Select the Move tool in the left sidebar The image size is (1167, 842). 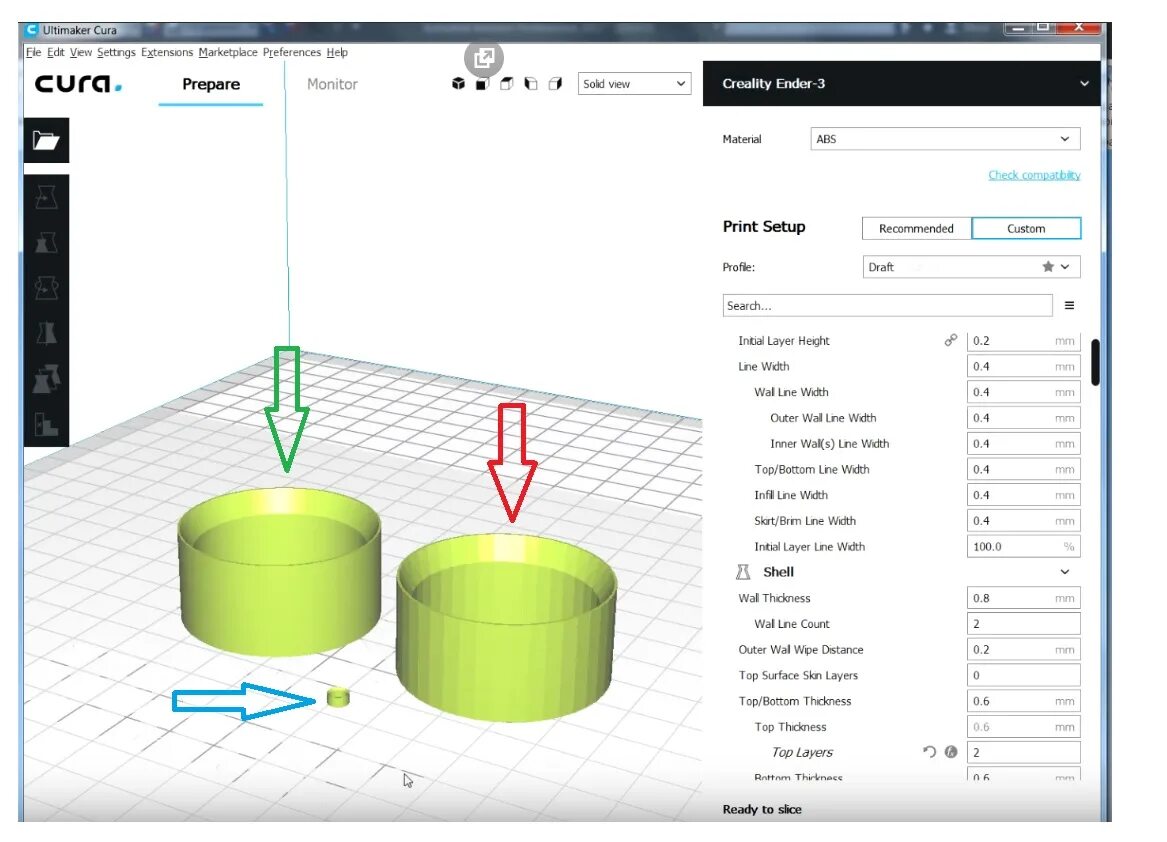(x=46, y=198)
